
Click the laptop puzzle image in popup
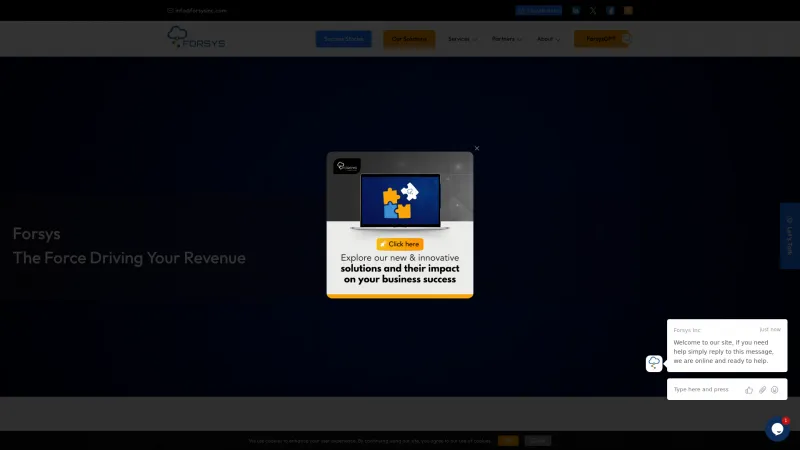(x=400, y=201)
